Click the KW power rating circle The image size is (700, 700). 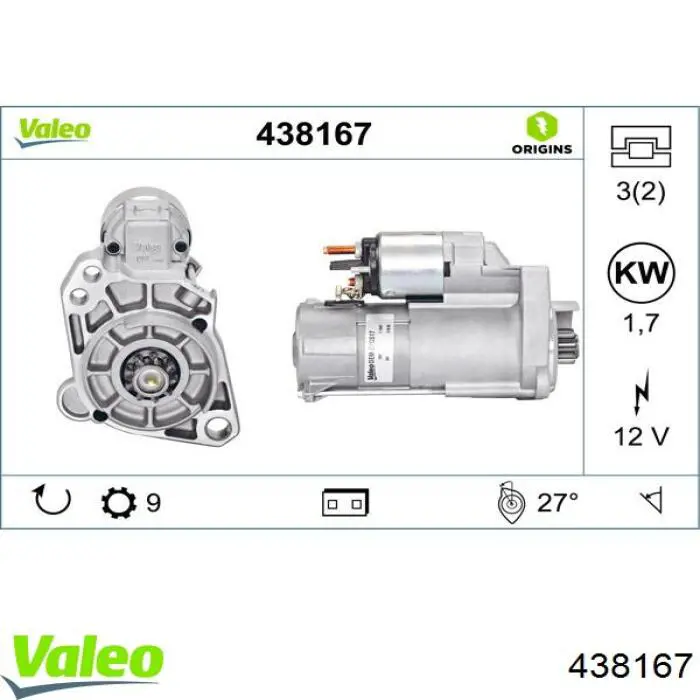point(641,272)
